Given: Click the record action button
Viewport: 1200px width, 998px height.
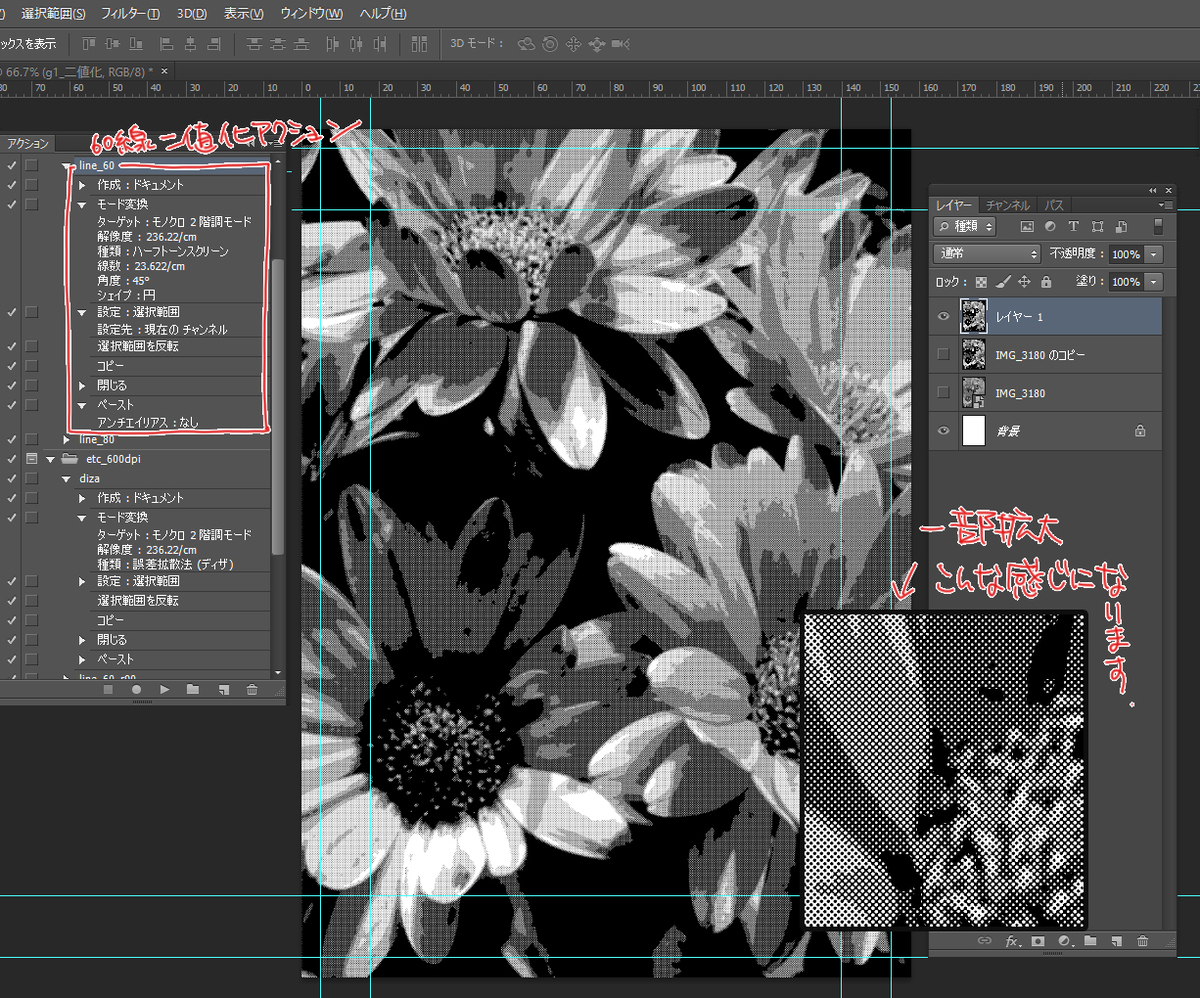Looking at the screenshot, I should point(136,689).
